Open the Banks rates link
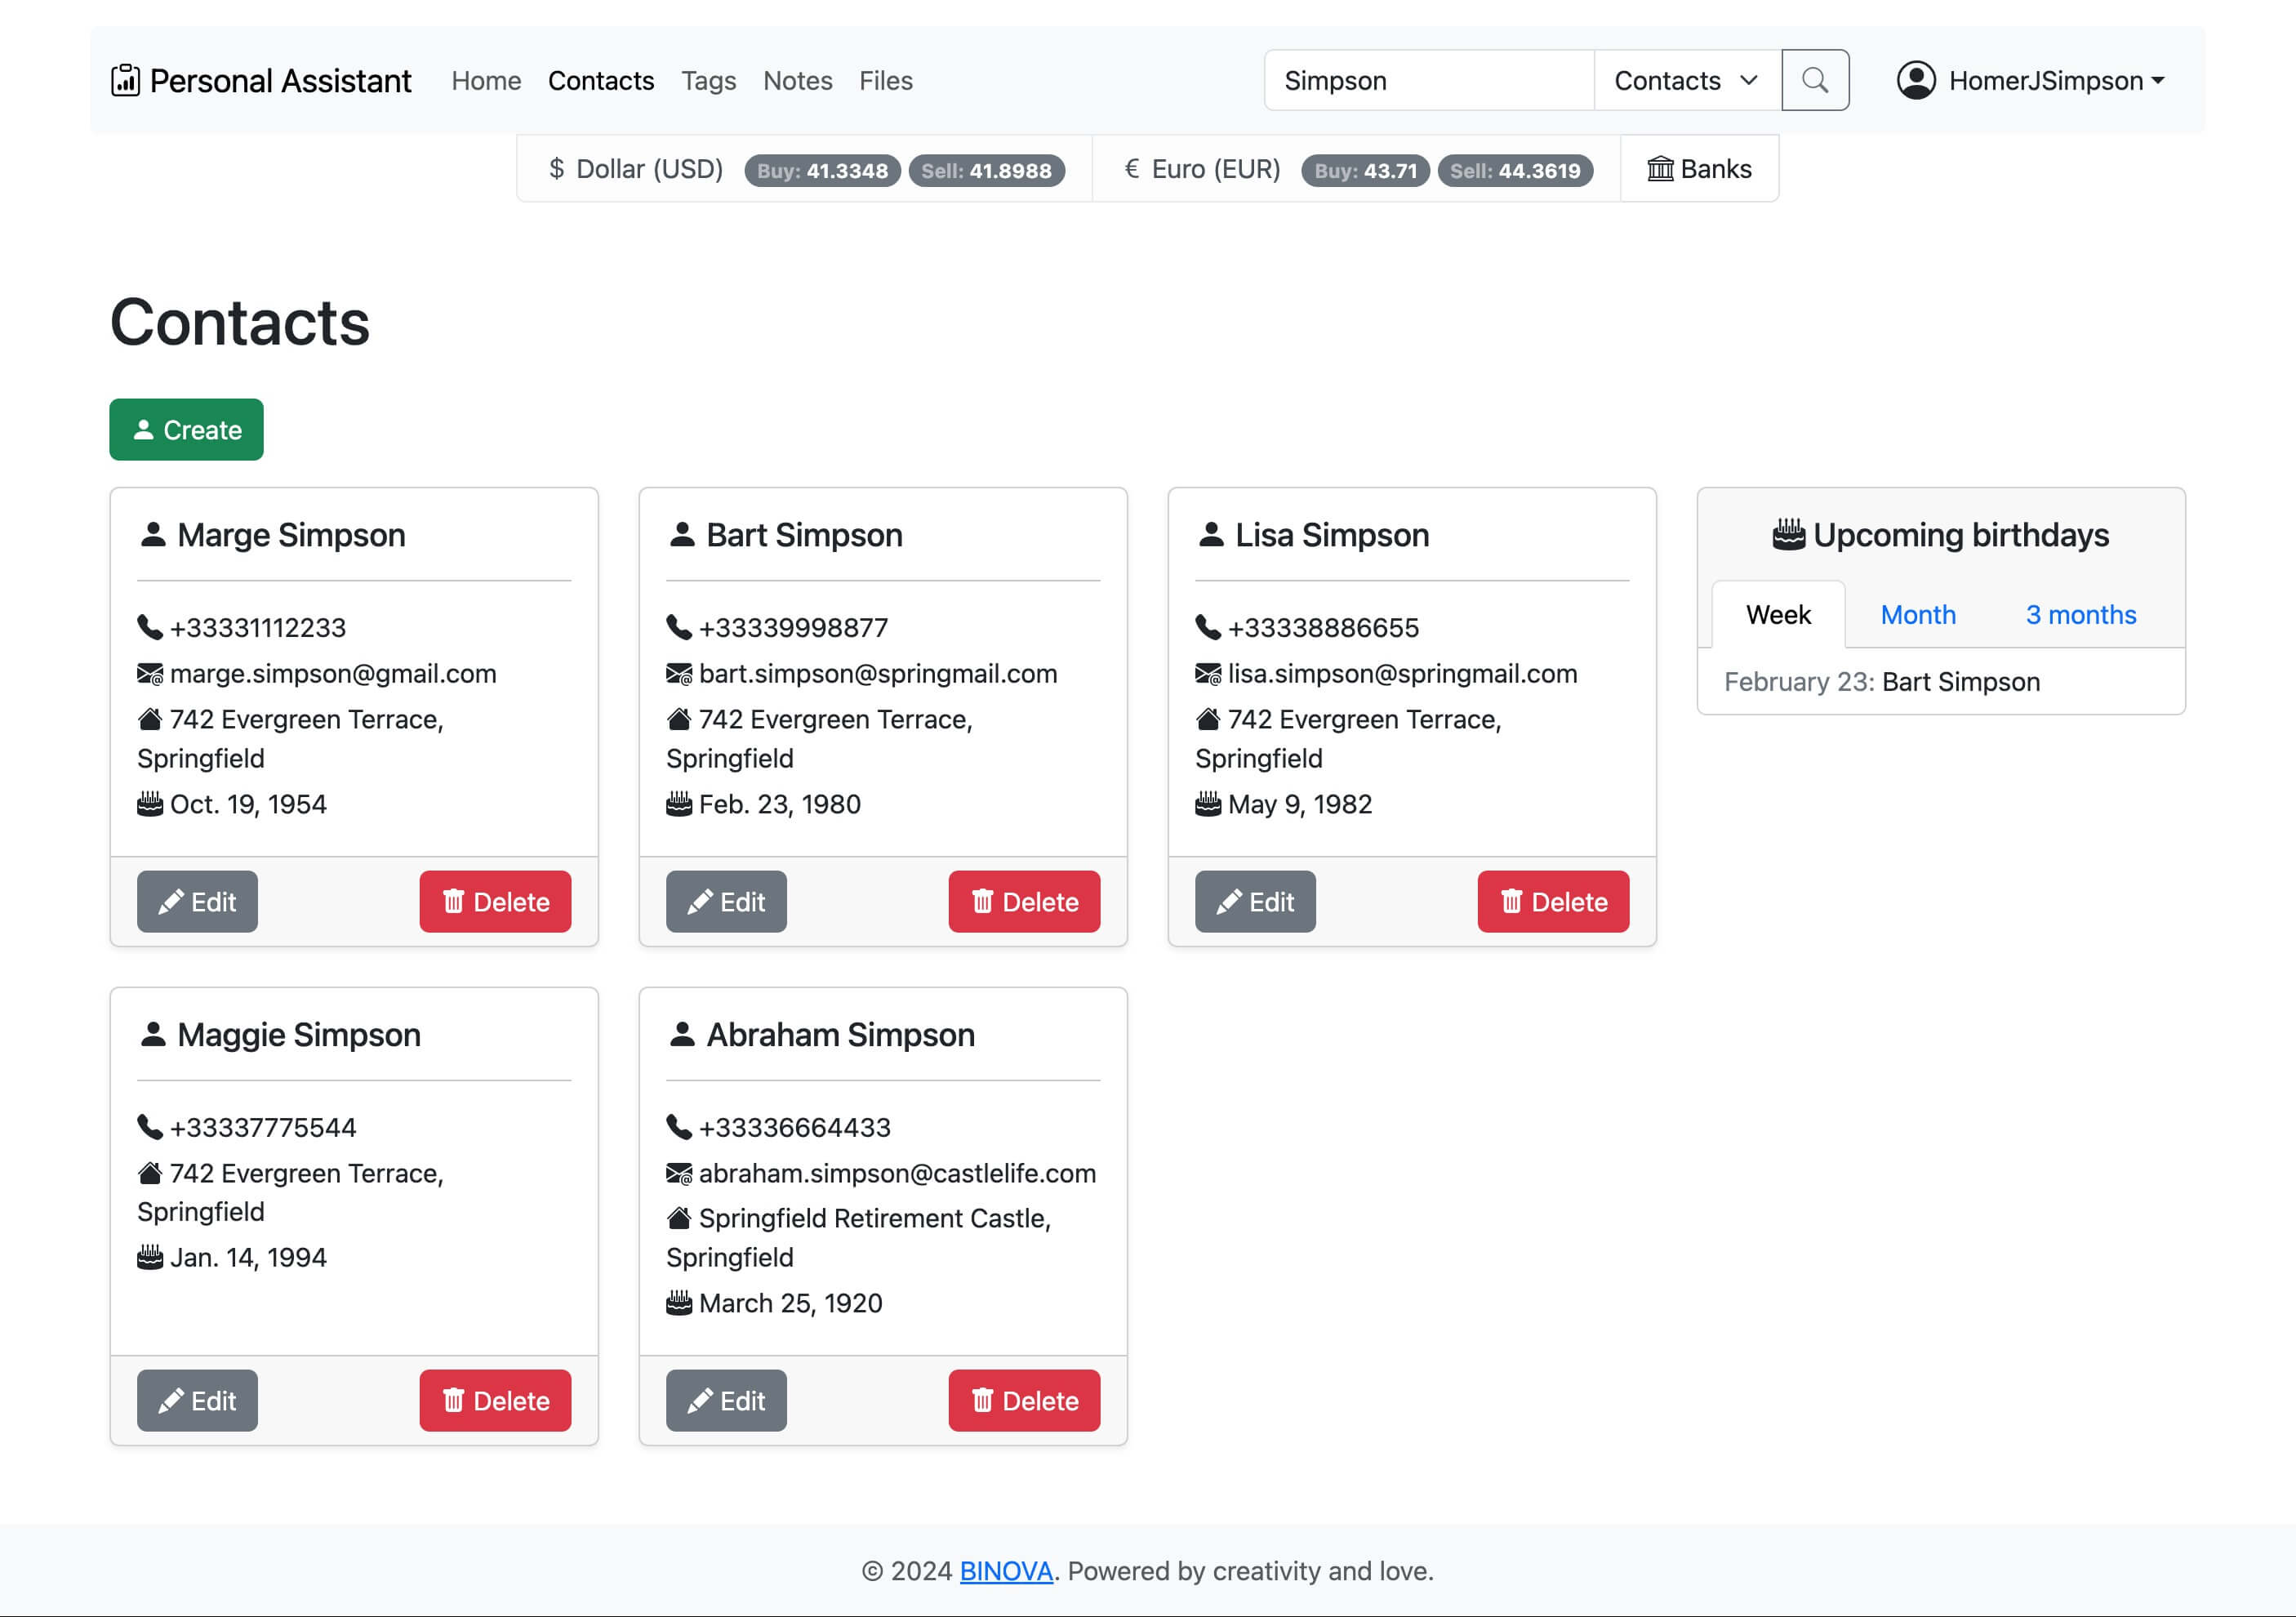 click(x=1699, y=168)
